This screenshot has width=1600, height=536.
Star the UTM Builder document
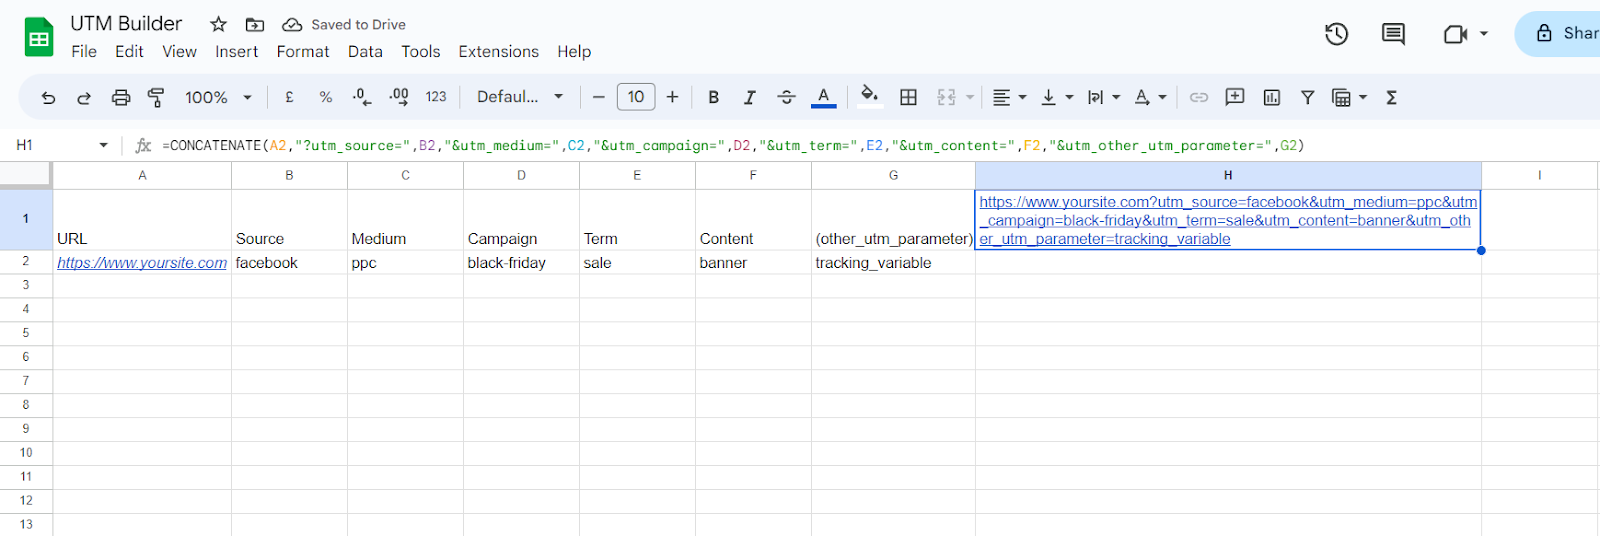point(218,24)
